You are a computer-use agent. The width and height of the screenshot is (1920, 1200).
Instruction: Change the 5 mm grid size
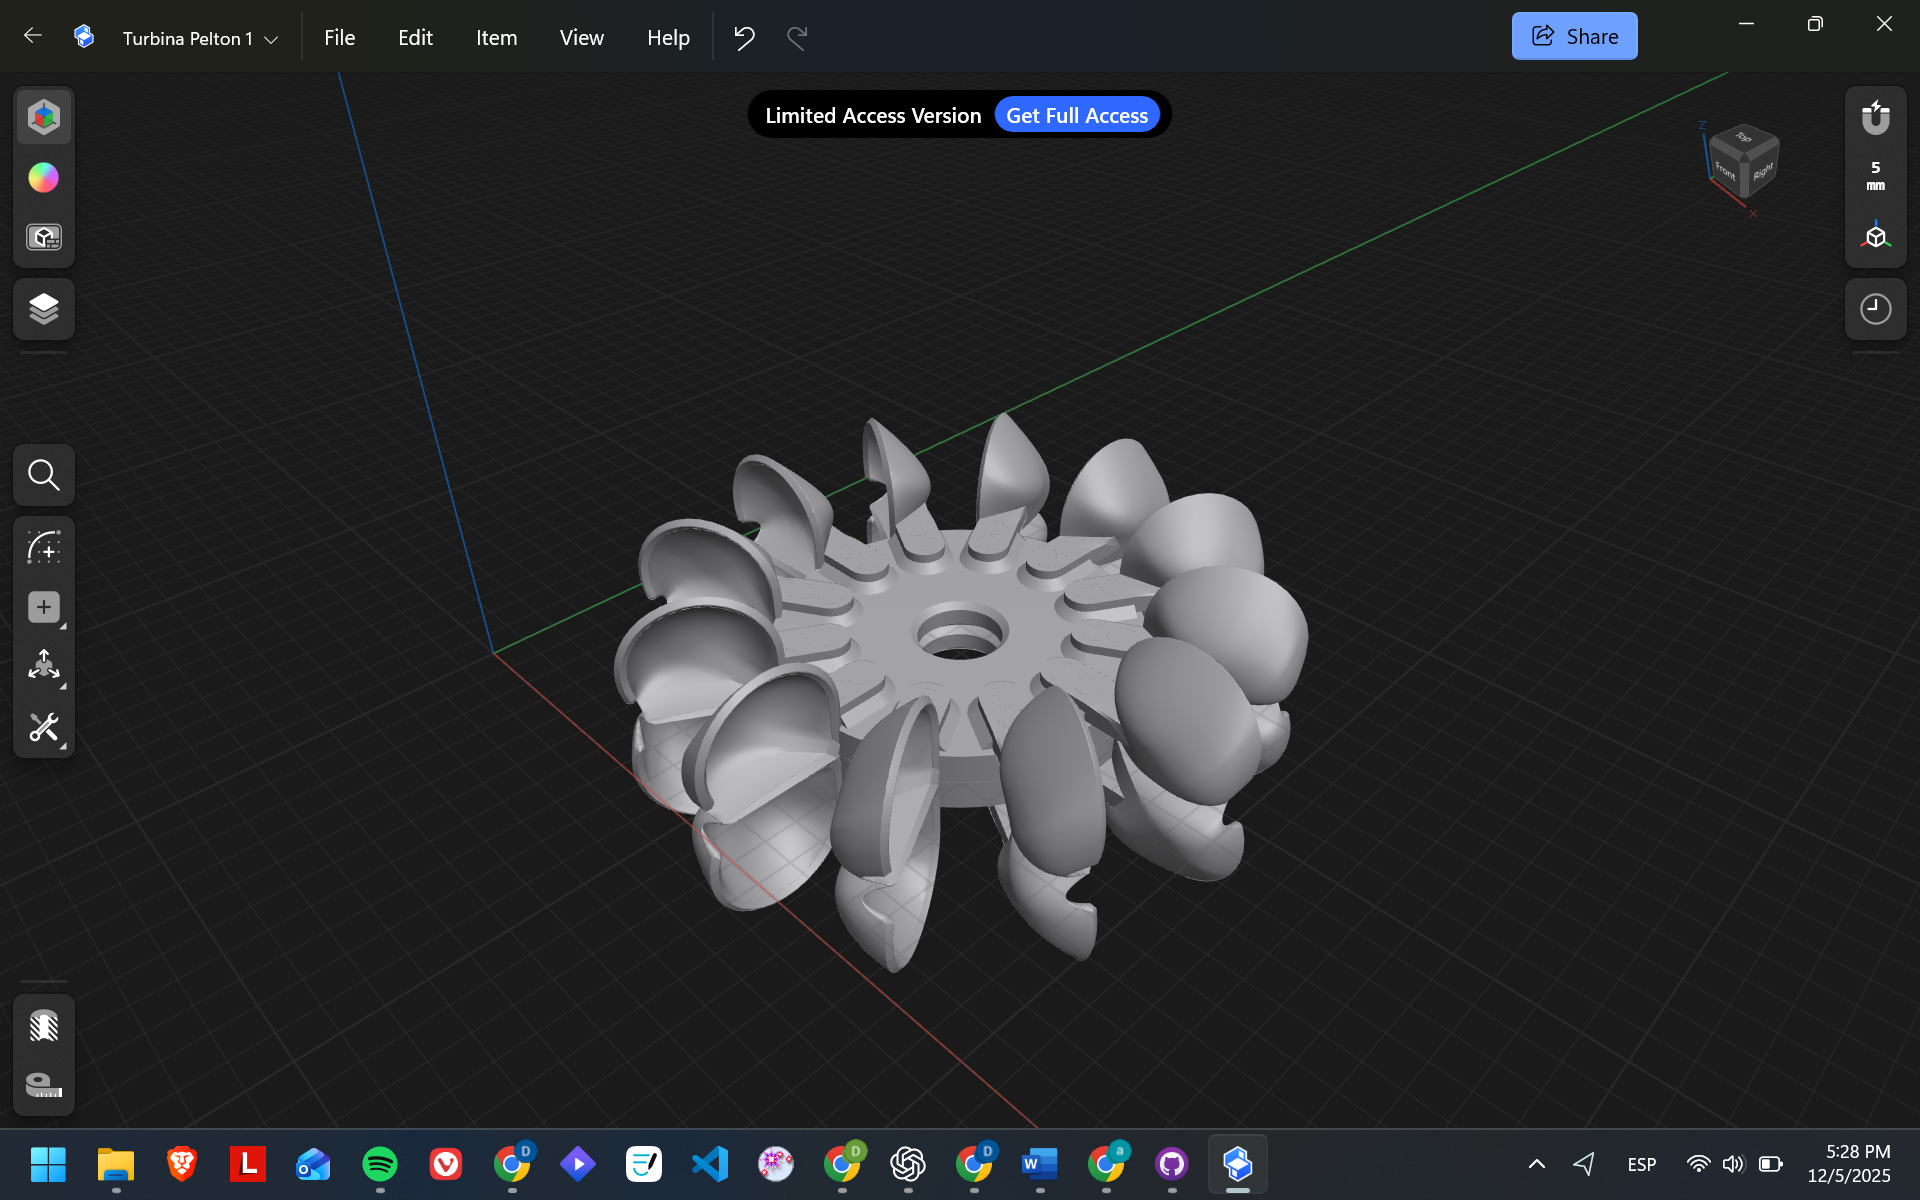1876,176
